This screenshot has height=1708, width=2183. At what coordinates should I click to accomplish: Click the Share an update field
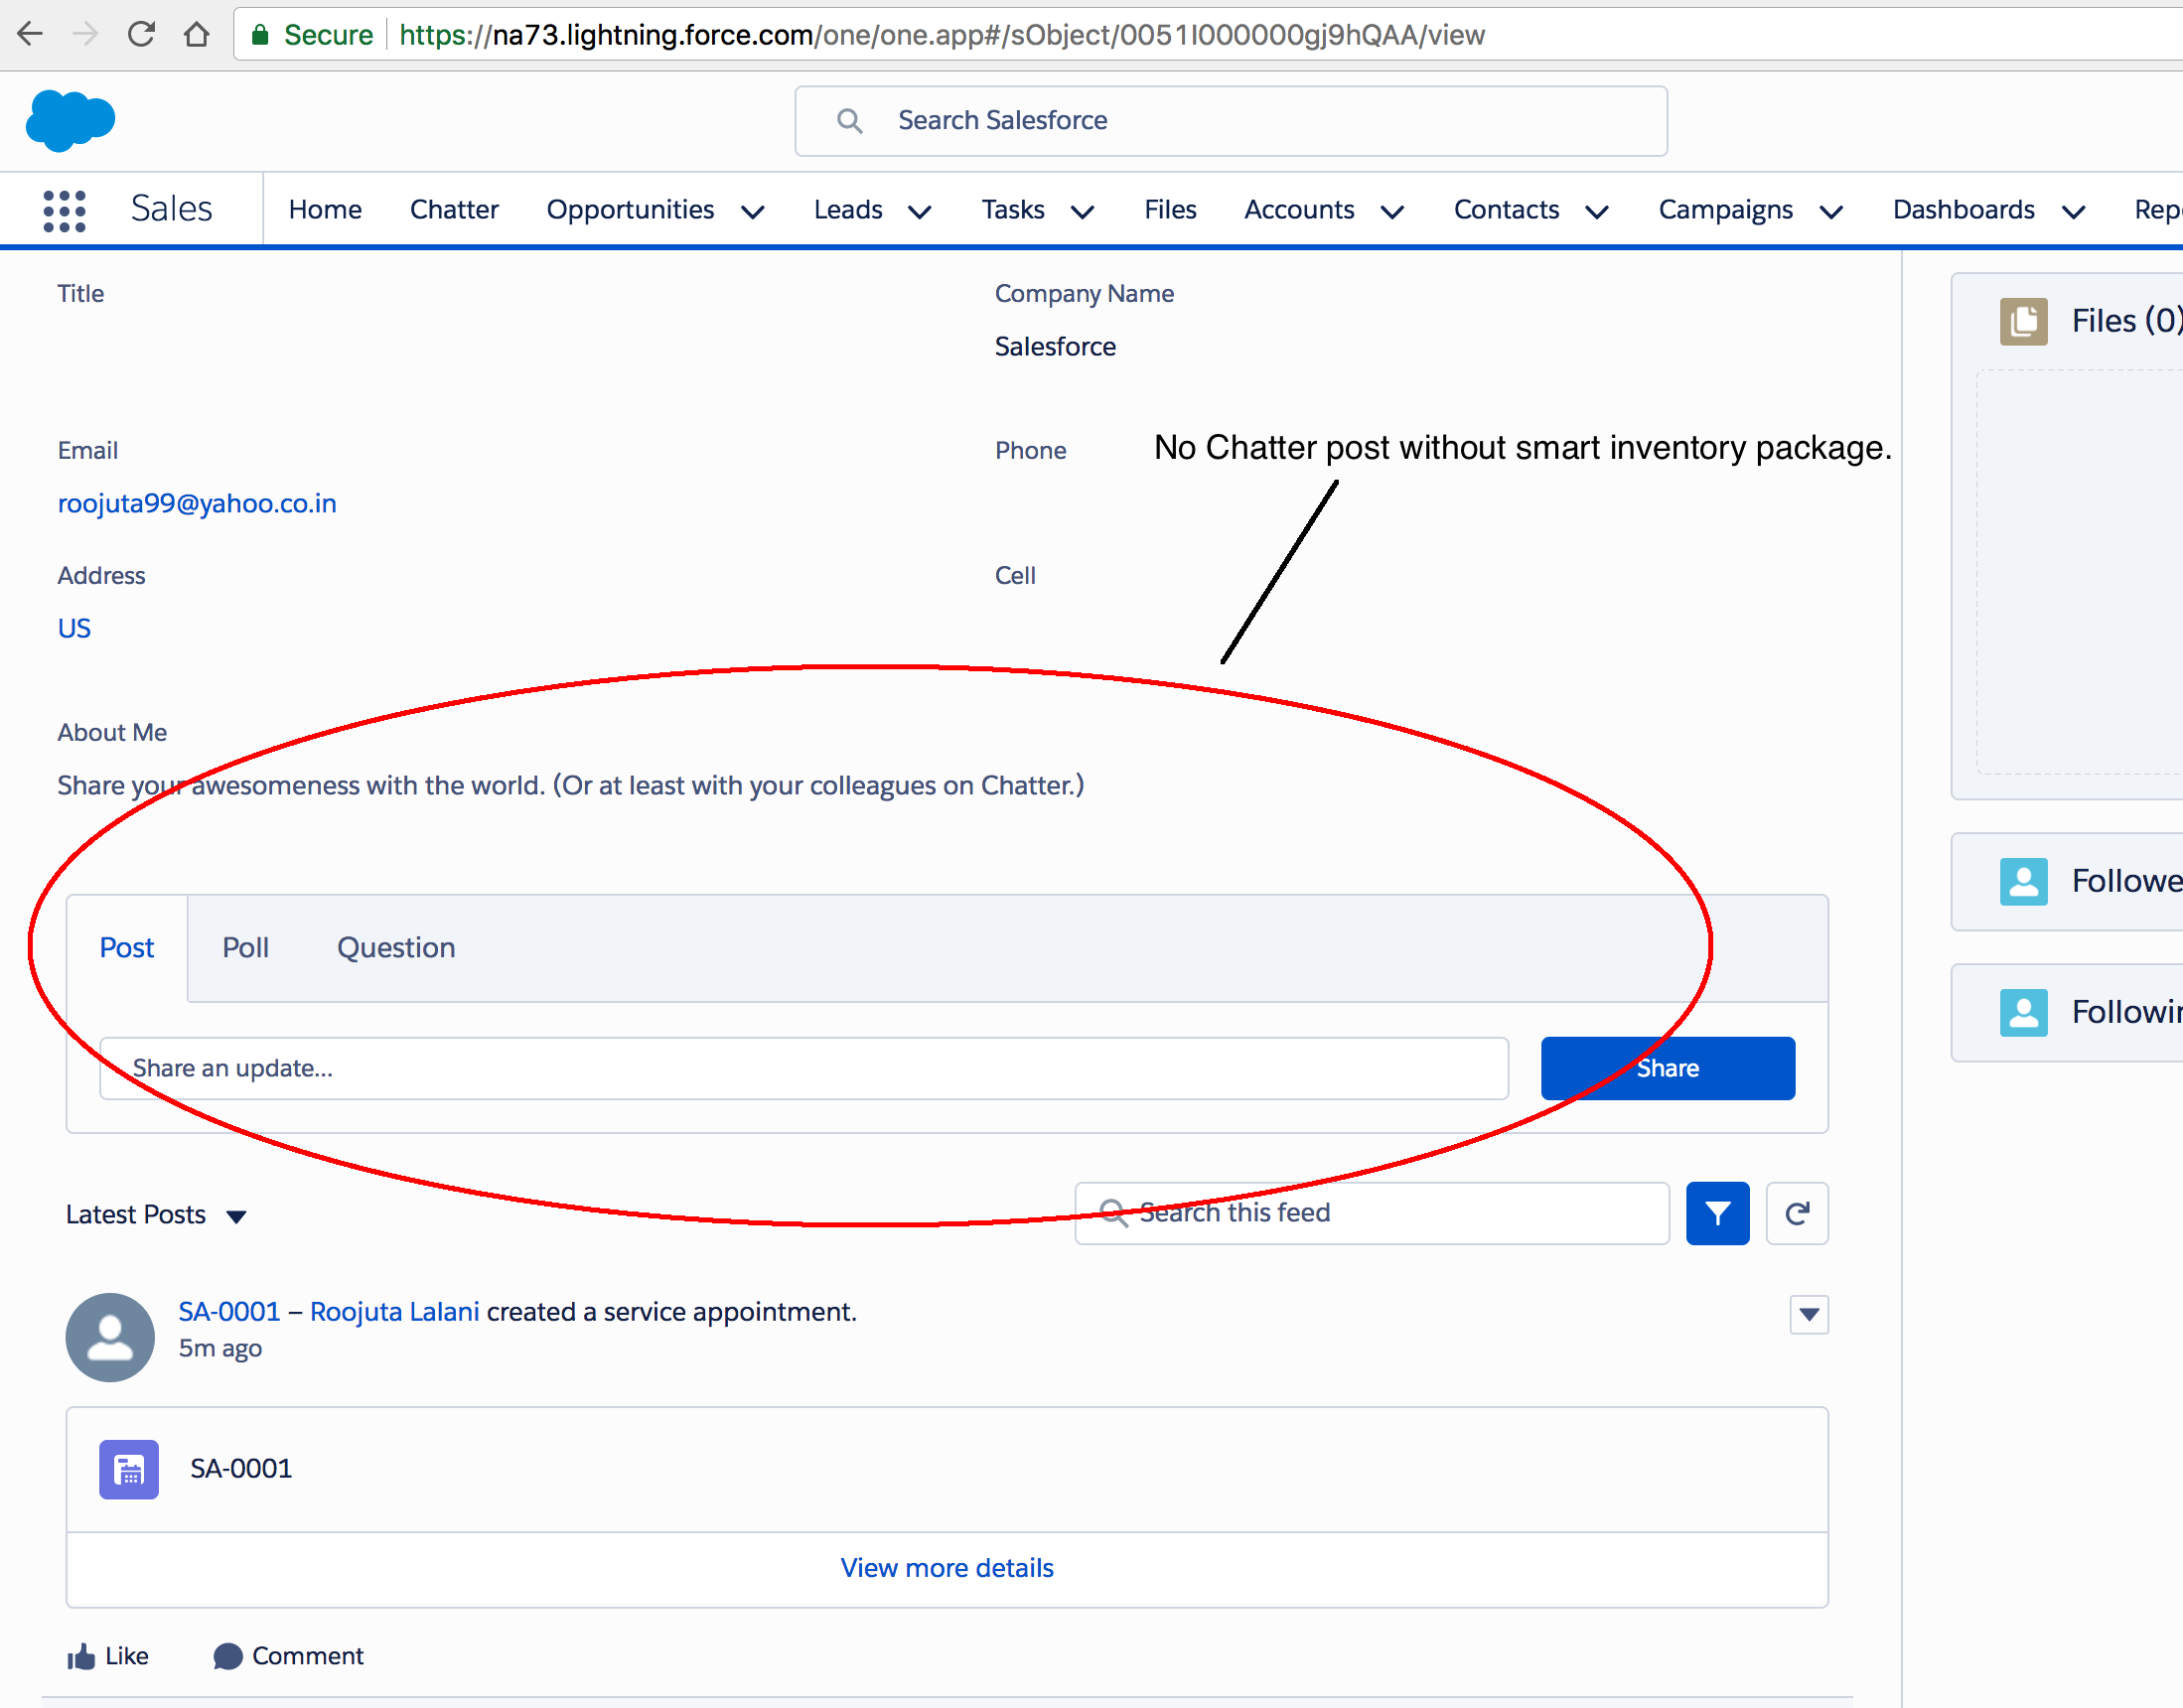pyautogui.click(x=803, y=1068)
